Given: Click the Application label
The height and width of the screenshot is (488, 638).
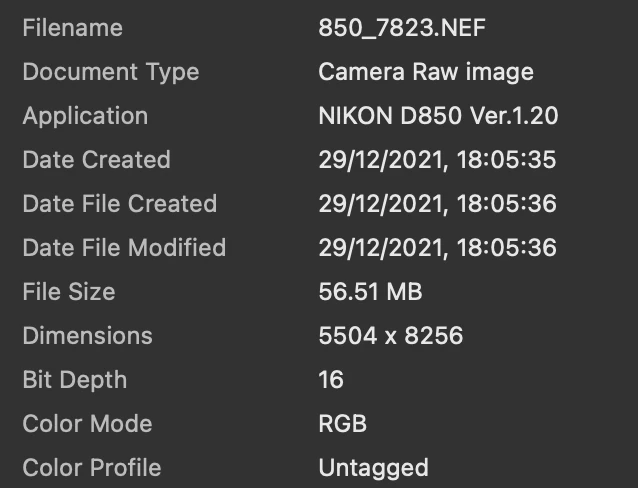Looking at the screenshot, I should pyautogui.click(x=85, y=117).
